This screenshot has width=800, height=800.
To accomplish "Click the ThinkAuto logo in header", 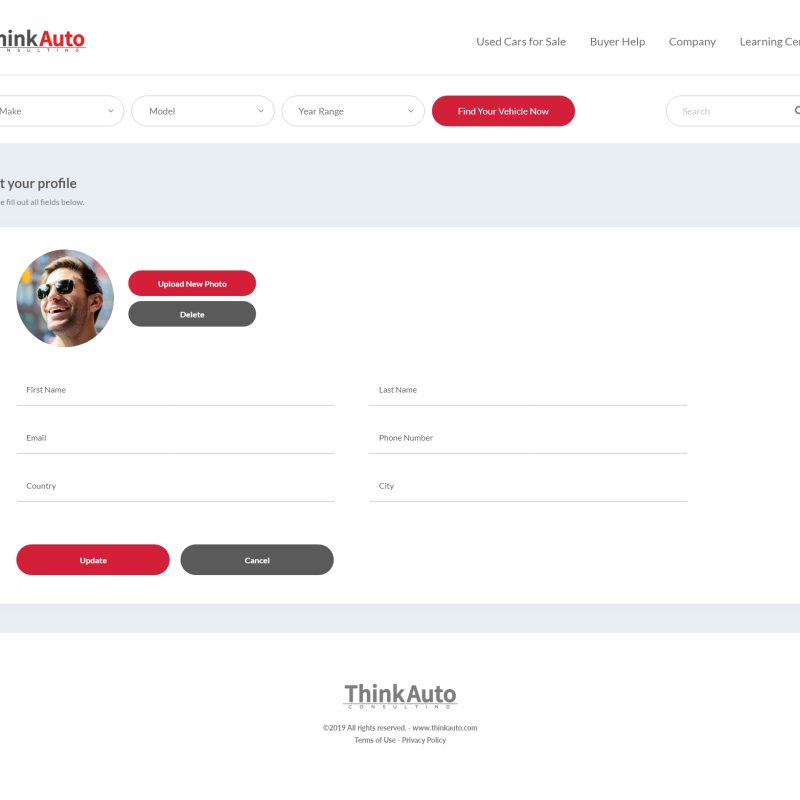I will click(42, 41).
